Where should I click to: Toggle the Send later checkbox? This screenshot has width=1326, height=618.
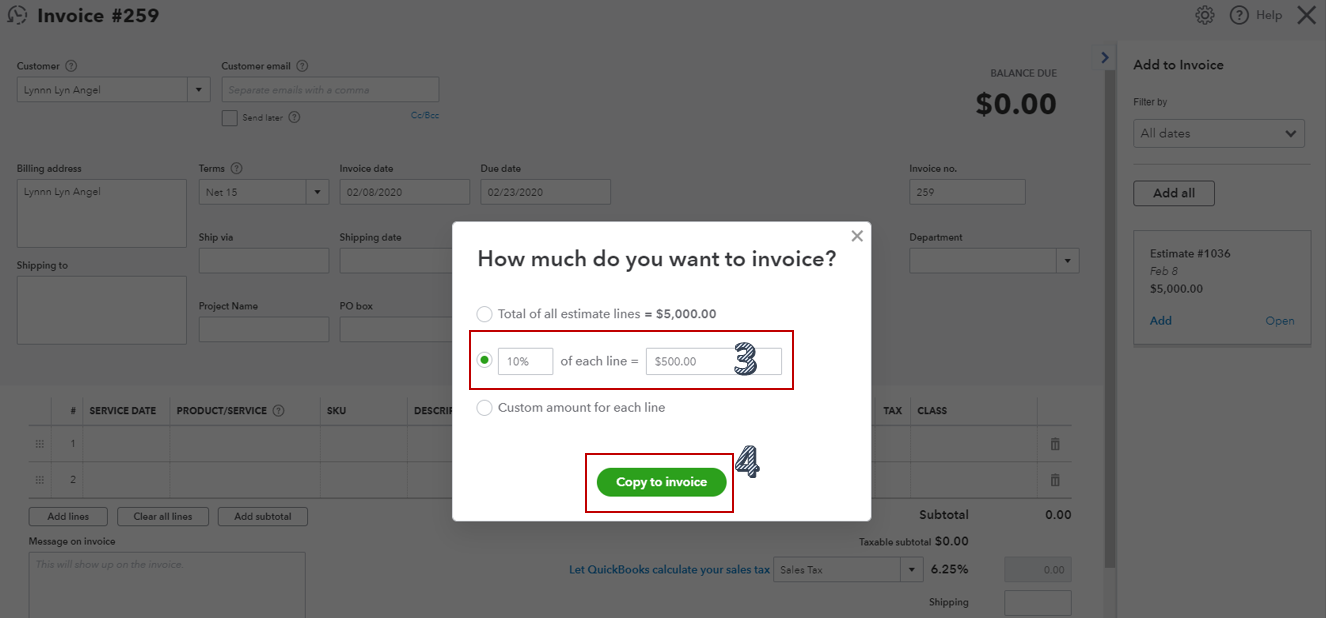pos(230,118)
